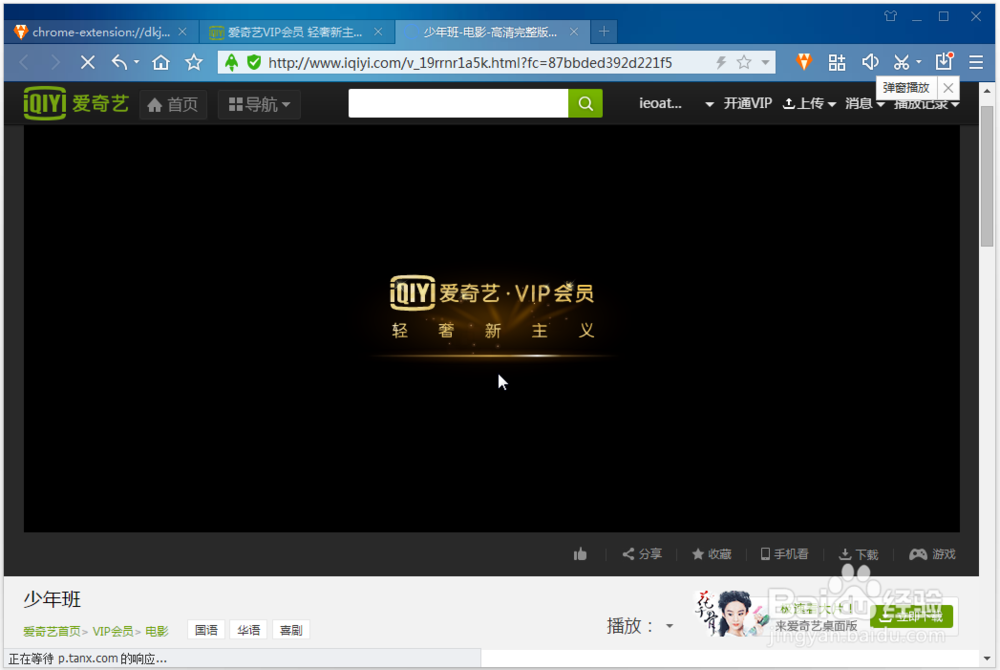This screenshot has height=670, width=1000.
Task: Click the thumbs-up like icon
Action: click(580, 554)
